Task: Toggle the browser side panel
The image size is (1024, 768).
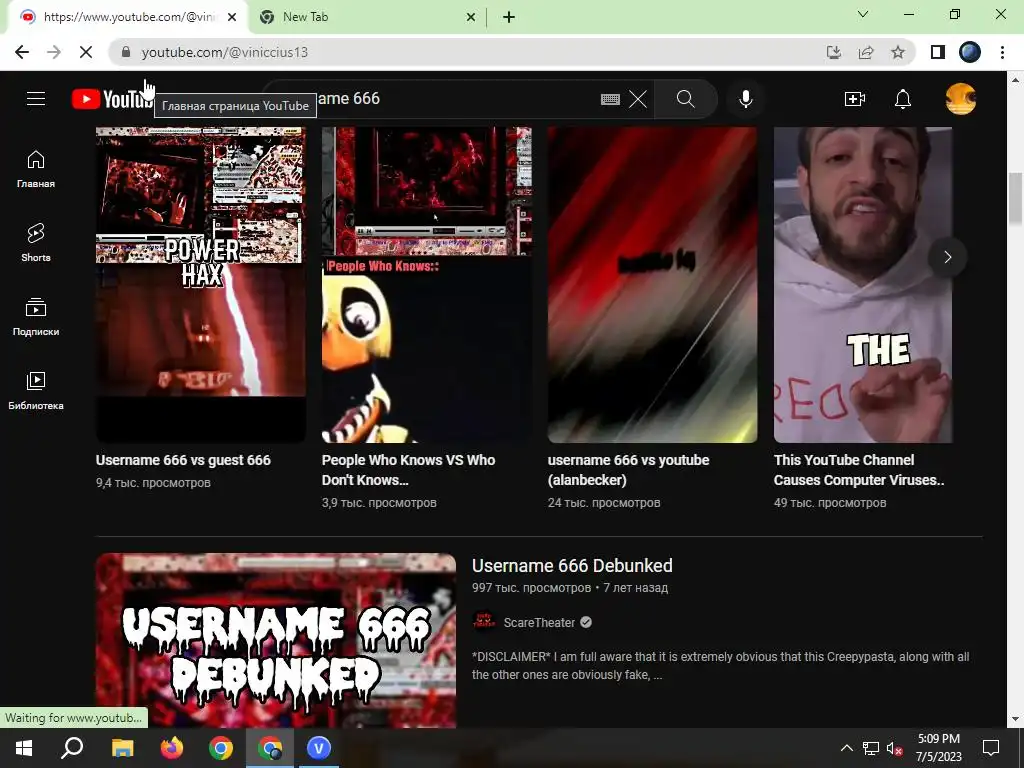Action: click(938, 52)
